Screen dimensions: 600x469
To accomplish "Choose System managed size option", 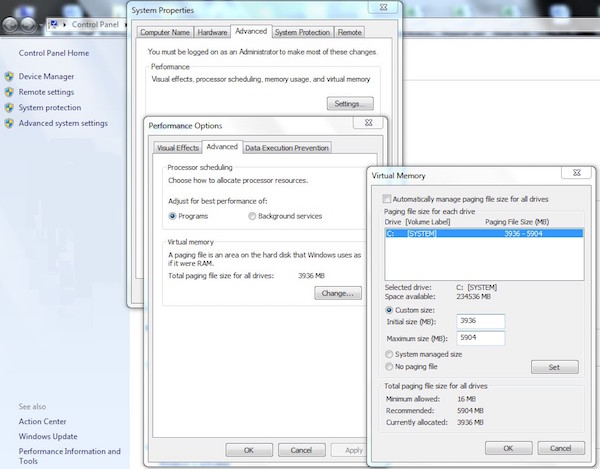I will [x=390, y=354].
